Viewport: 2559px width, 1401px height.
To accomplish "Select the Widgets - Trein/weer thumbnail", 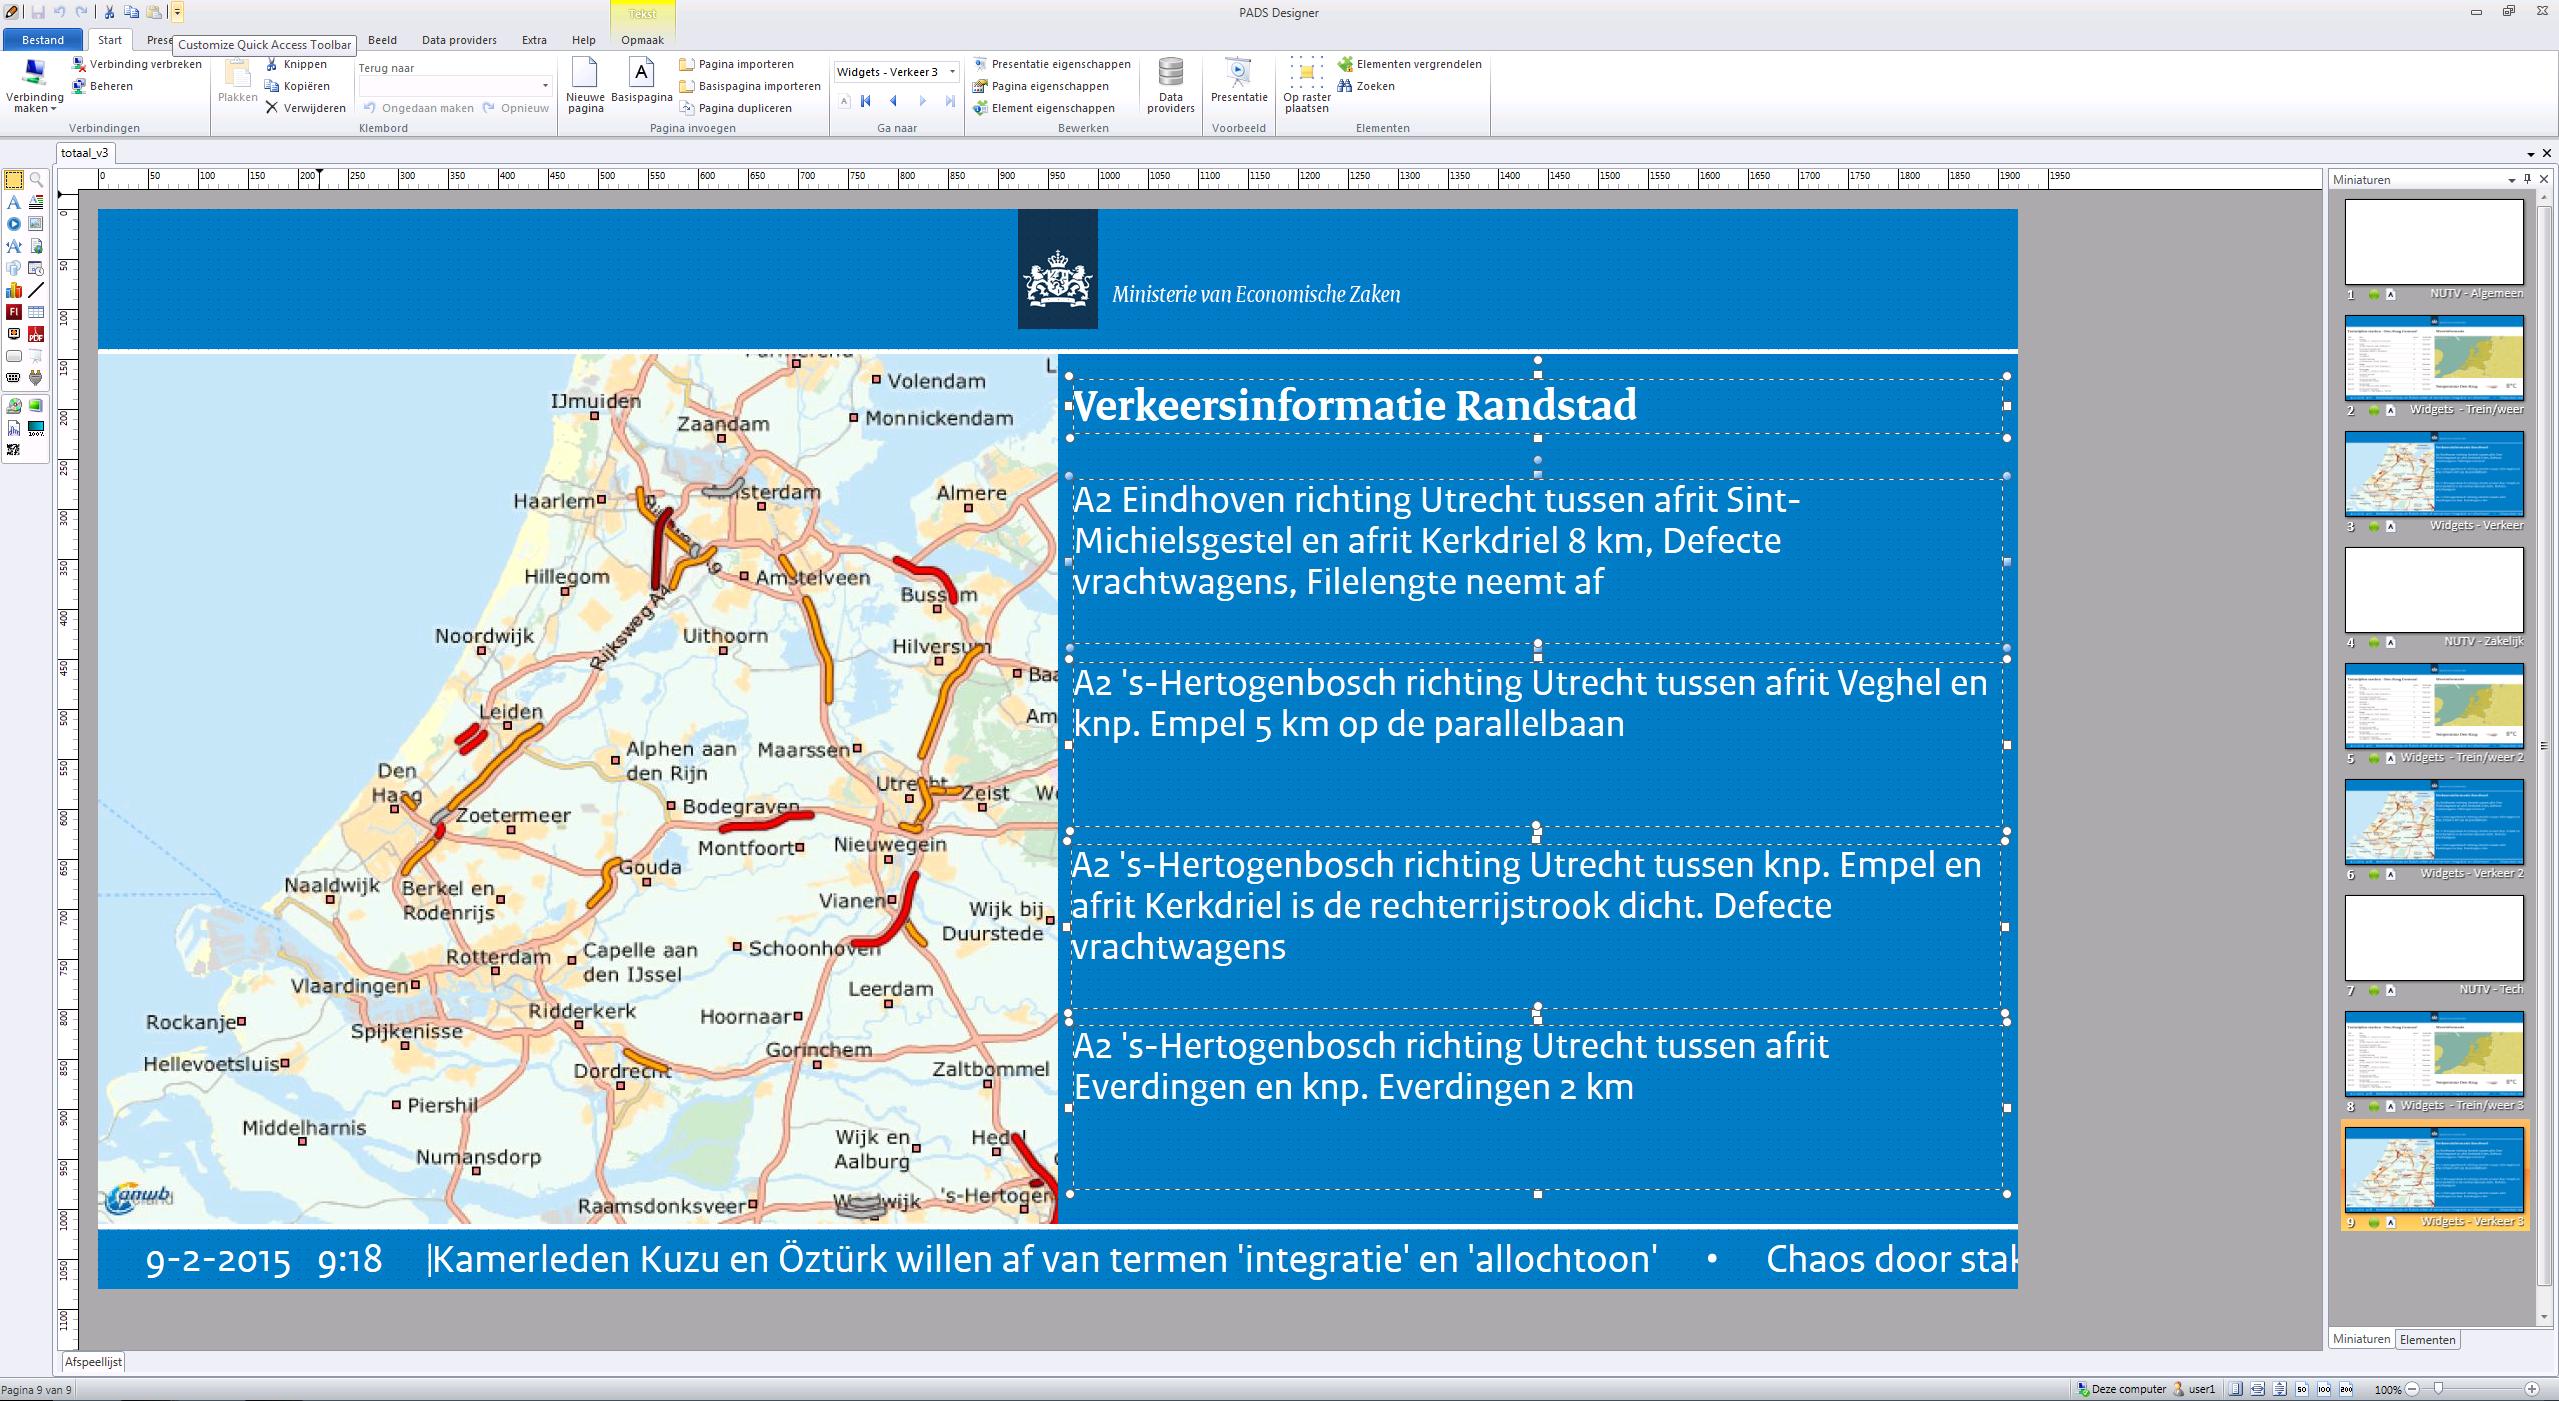I will click(2434, 358).
